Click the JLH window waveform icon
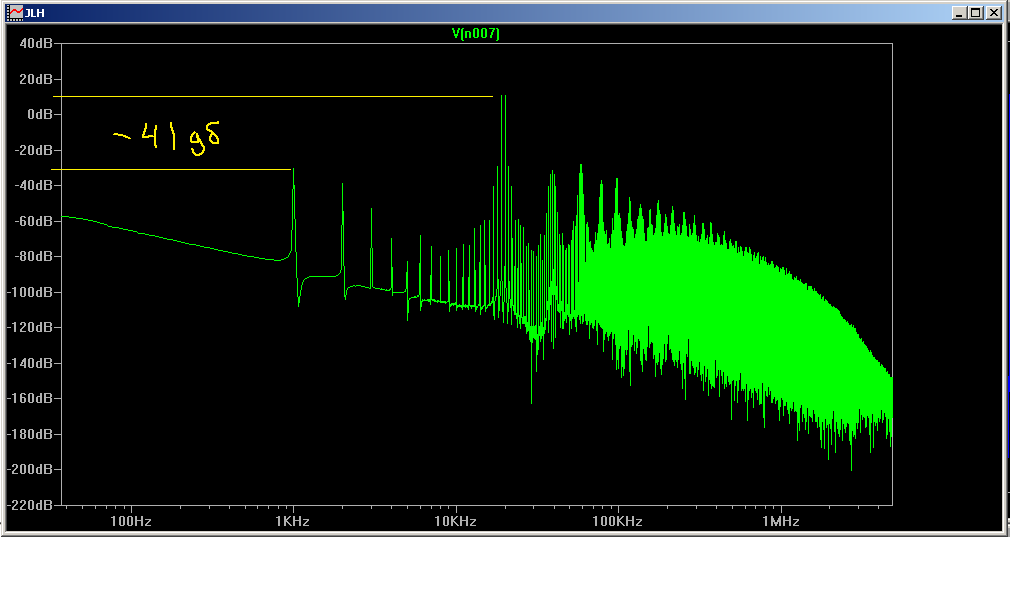The image size is (1010, 600). click(14, 13)
